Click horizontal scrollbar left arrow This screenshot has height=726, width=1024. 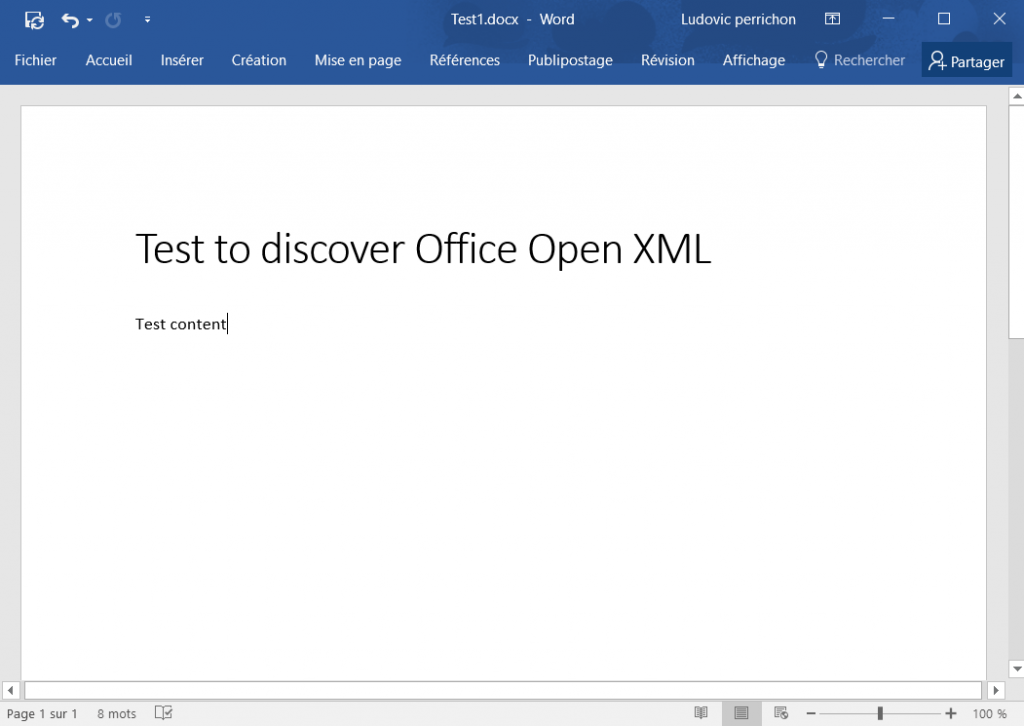(x=10, y=690)
